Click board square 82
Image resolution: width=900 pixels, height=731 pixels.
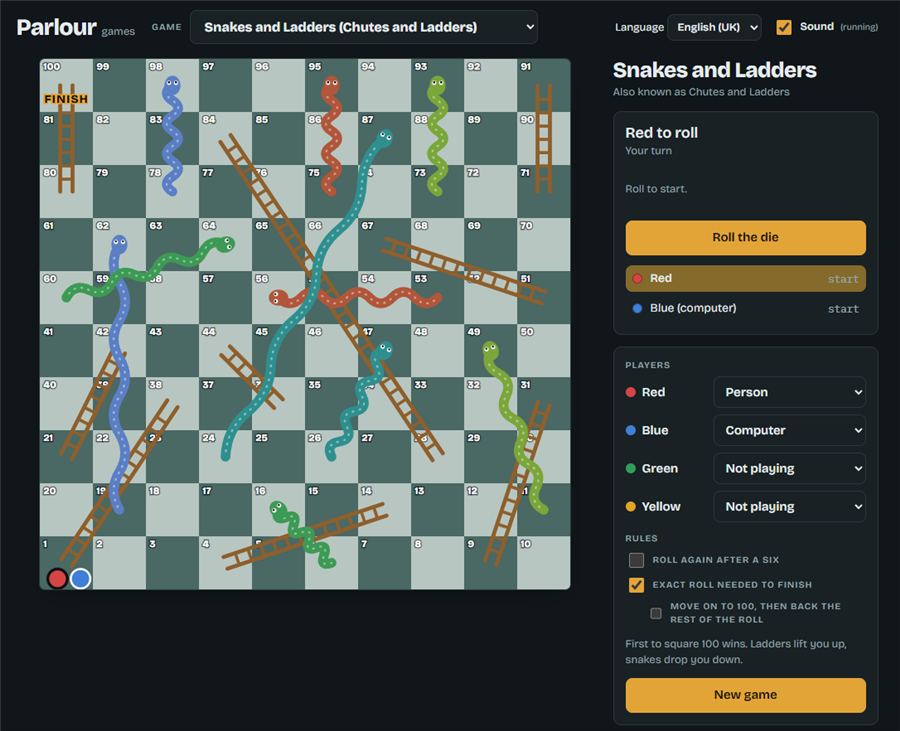tap(119, 138)
